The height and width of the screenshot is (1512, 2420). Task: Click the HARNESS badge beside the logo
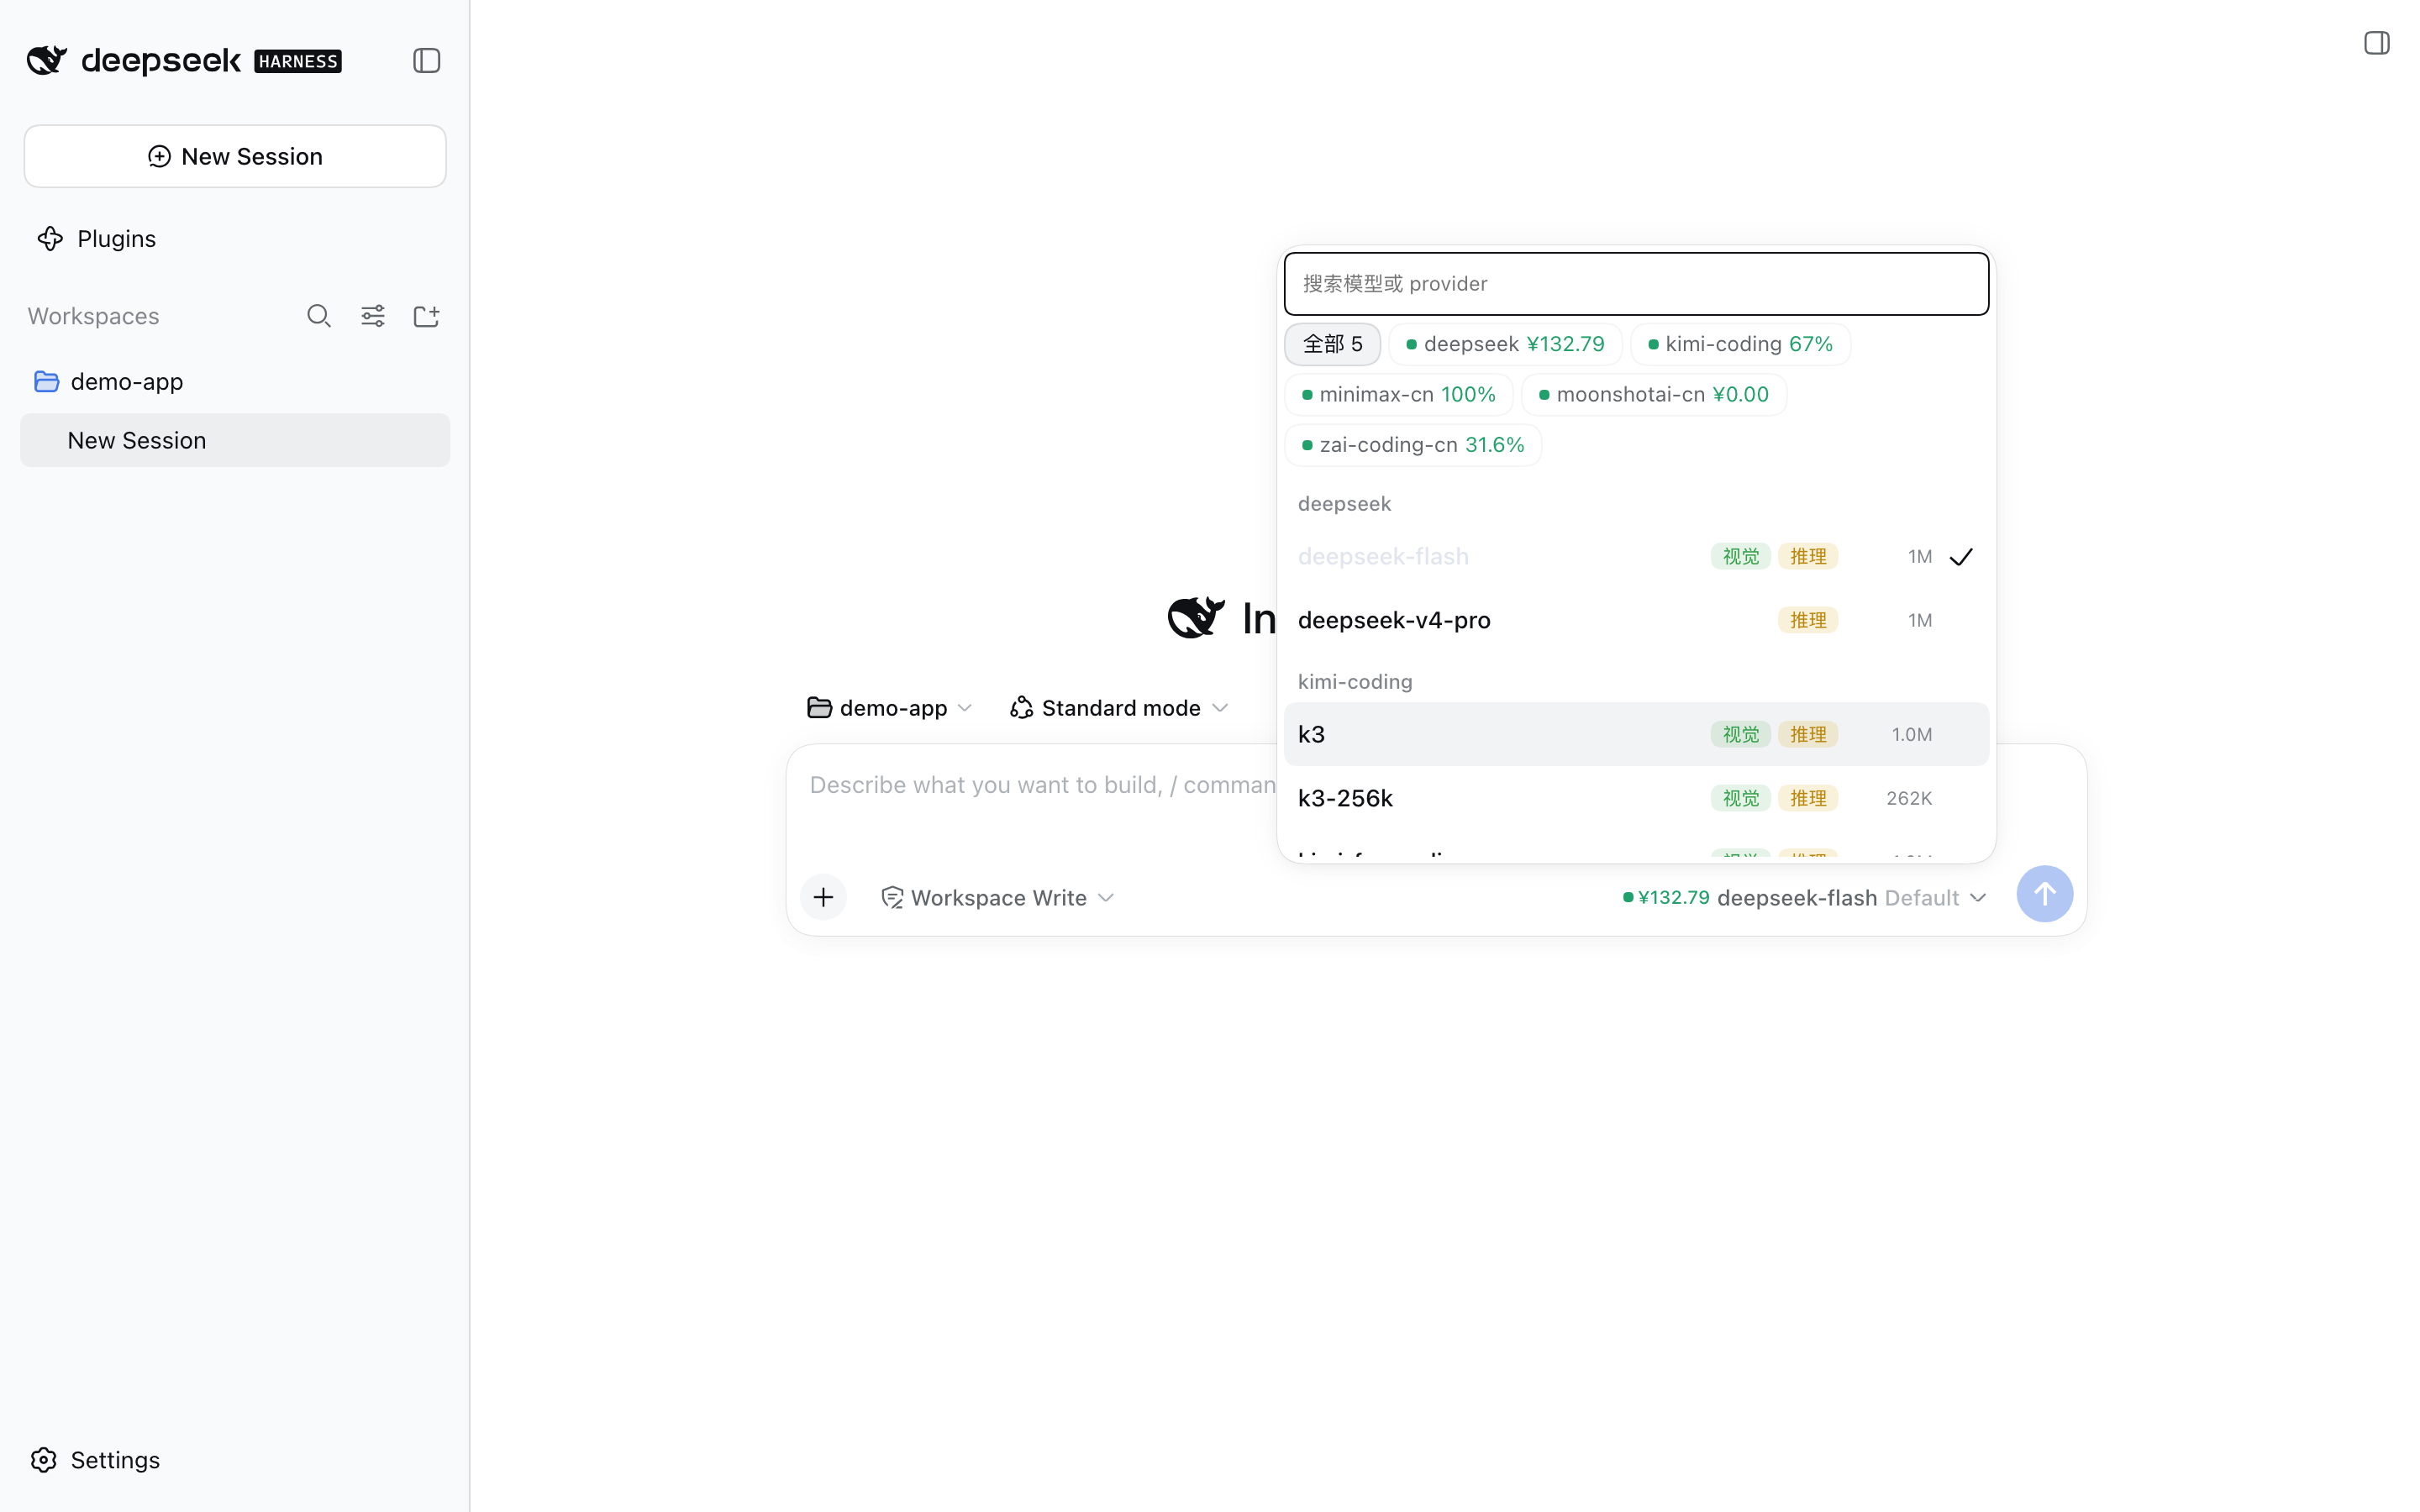click(298, 61)
